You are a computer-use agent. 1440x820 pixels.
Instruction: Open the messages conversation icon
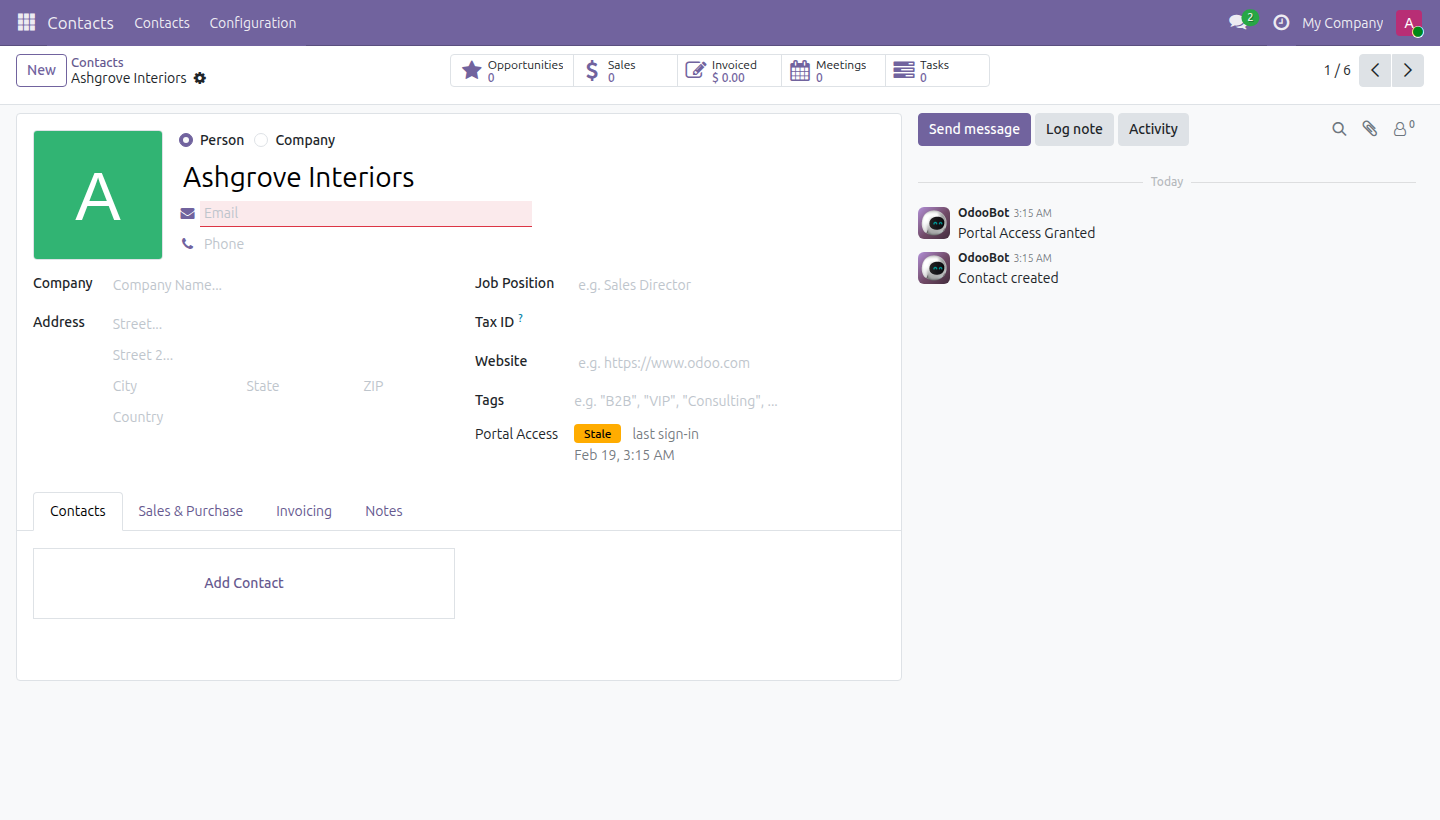(1238, 22)
